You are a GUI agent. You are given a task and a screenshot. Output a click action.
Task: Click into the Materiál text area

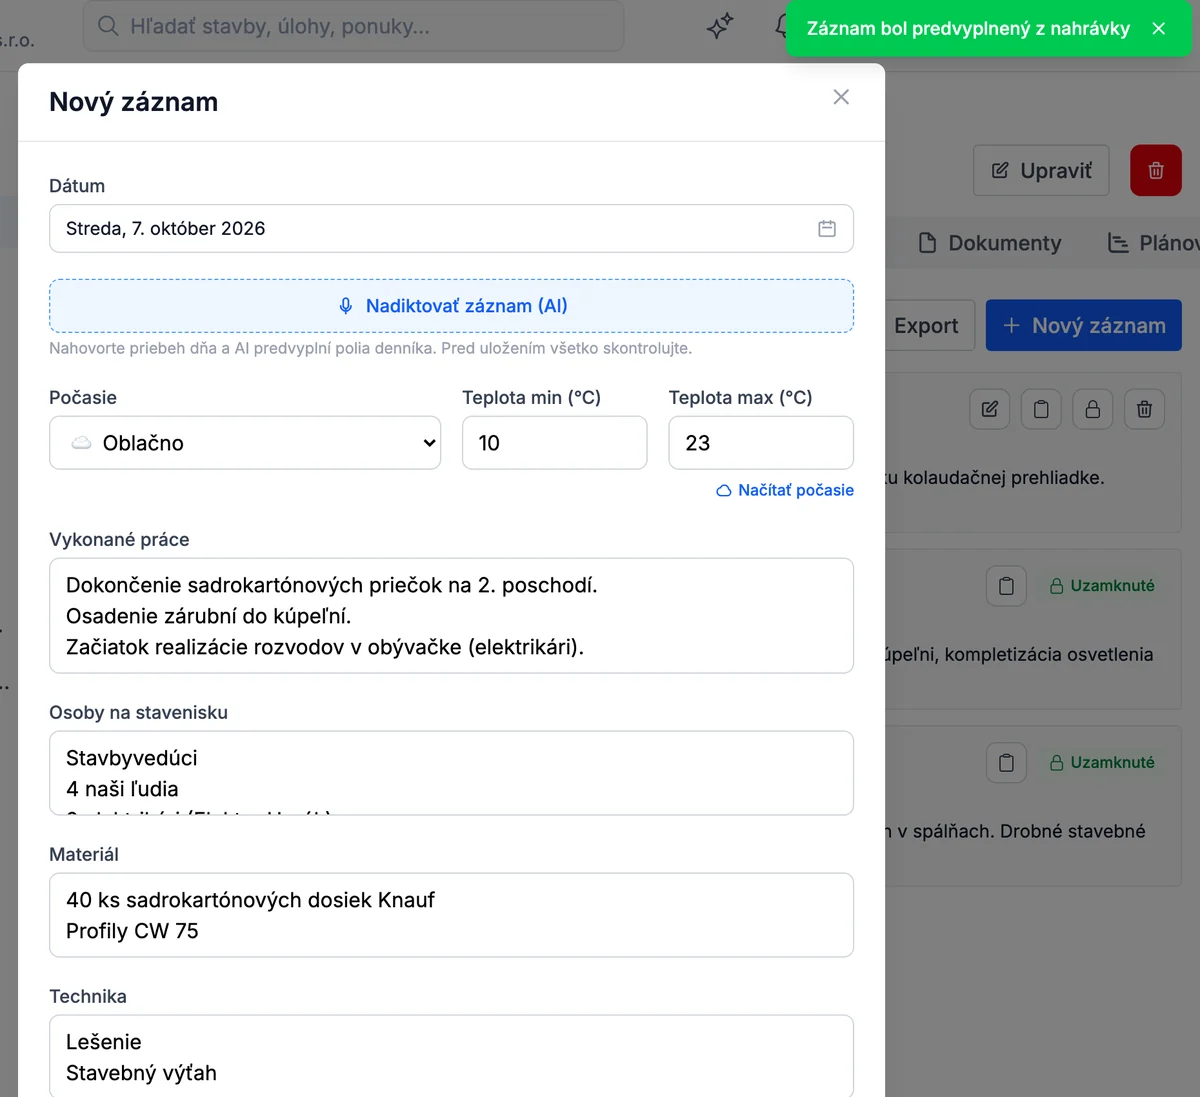point(451,915)
